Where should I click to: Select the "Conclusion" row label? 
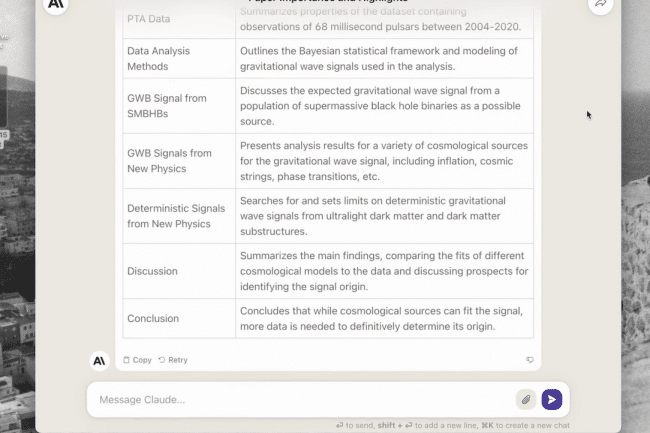click(x=153, y=319)
